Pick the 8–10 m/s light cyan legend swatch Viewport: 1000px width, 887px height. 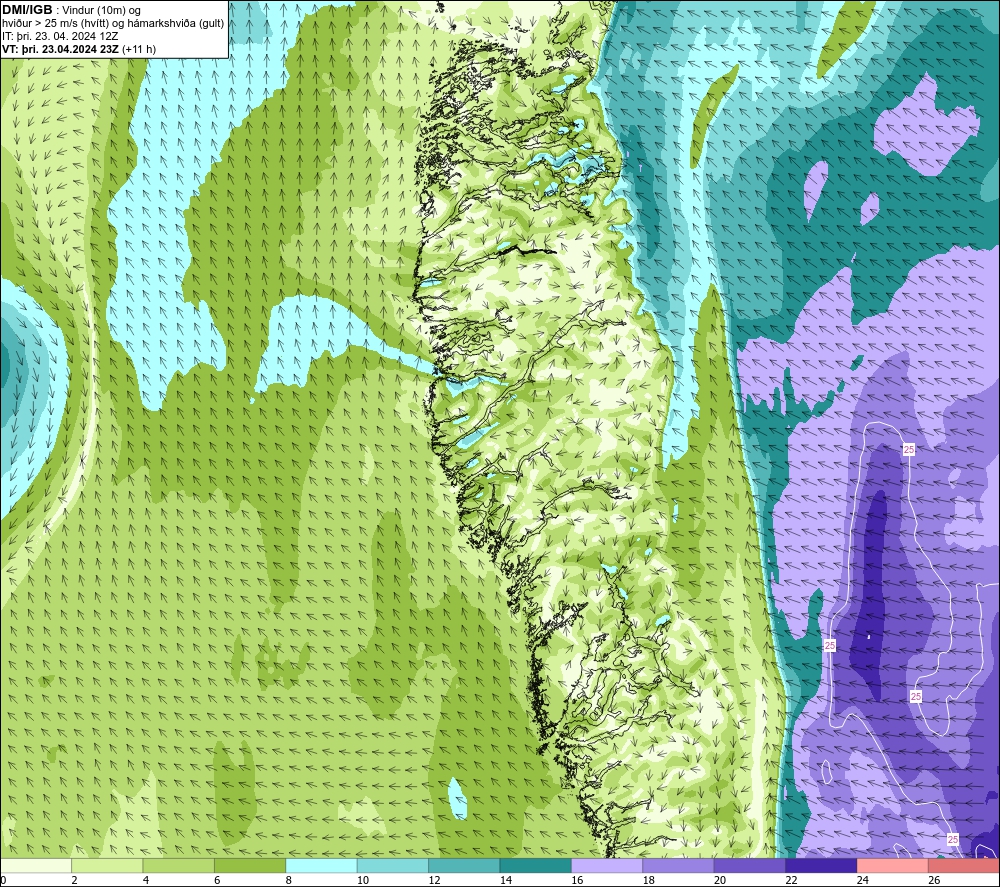(x=321, y=865)
